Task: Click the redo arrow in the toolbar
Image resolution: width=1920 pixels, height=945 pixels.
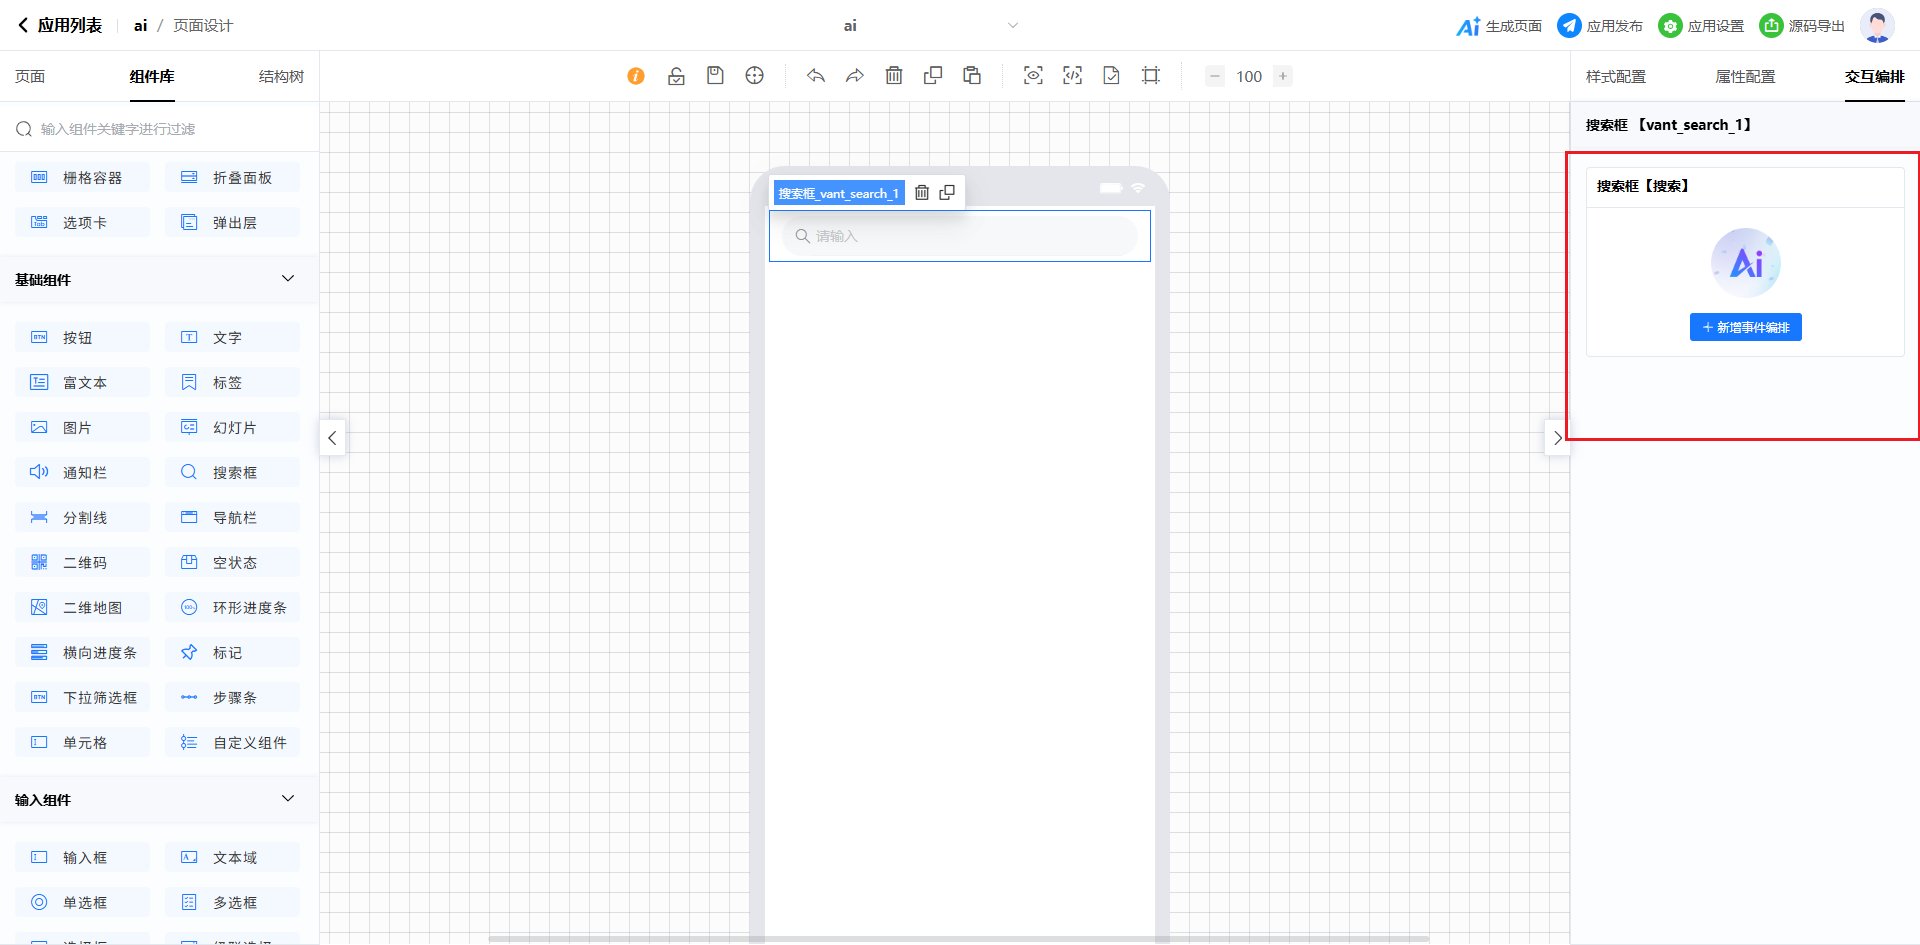Action: (855, 76)
